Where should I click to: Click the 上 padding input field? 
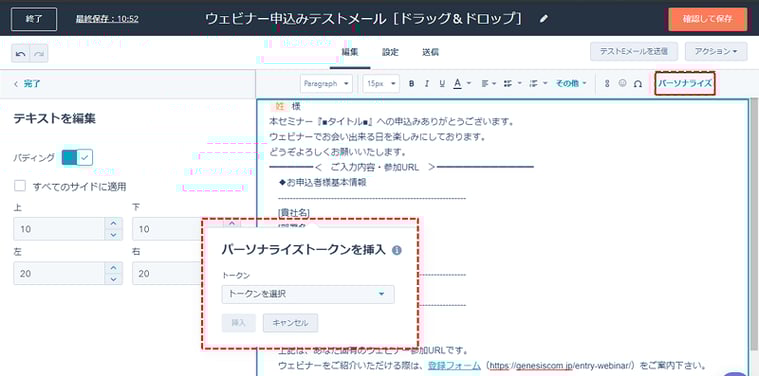point(59,229)
